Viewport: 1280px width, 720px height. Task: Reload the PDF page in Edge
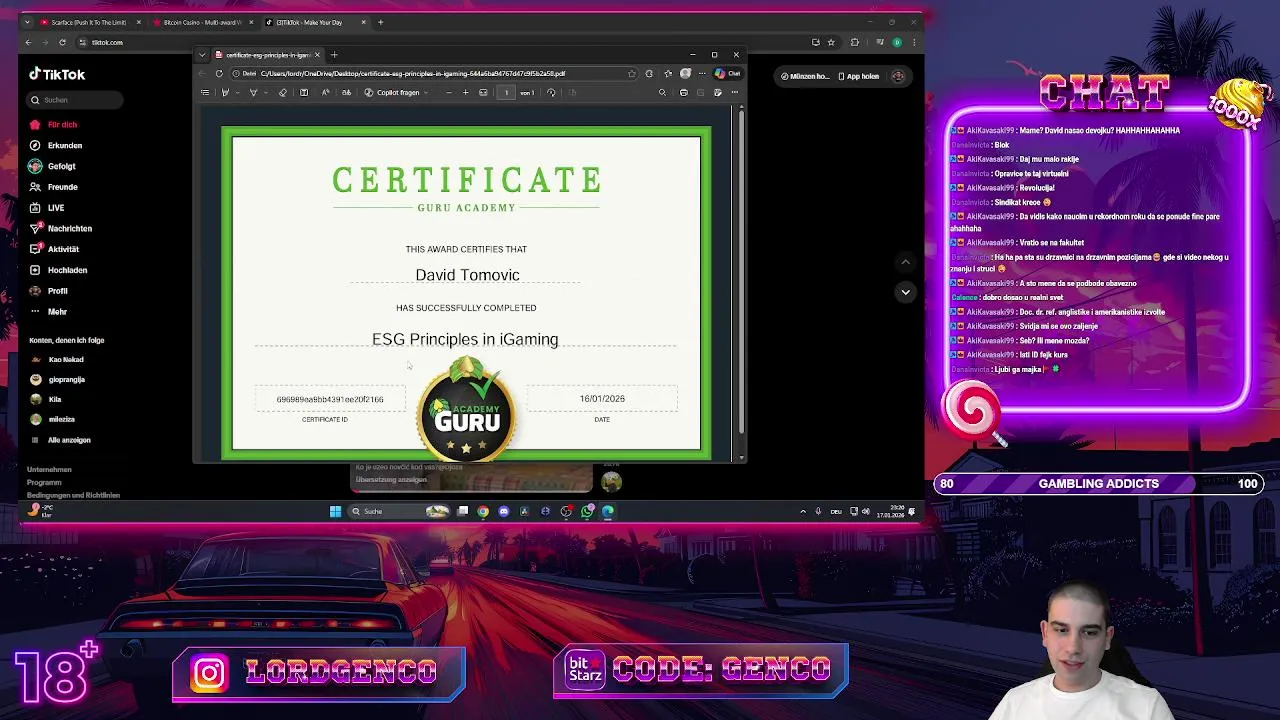point(219,74)
